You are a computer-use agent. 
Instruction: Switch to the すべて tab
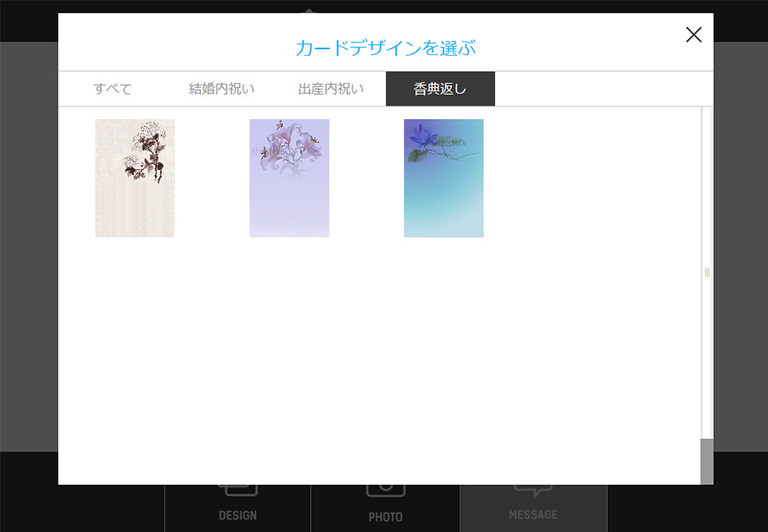point(113,89)
